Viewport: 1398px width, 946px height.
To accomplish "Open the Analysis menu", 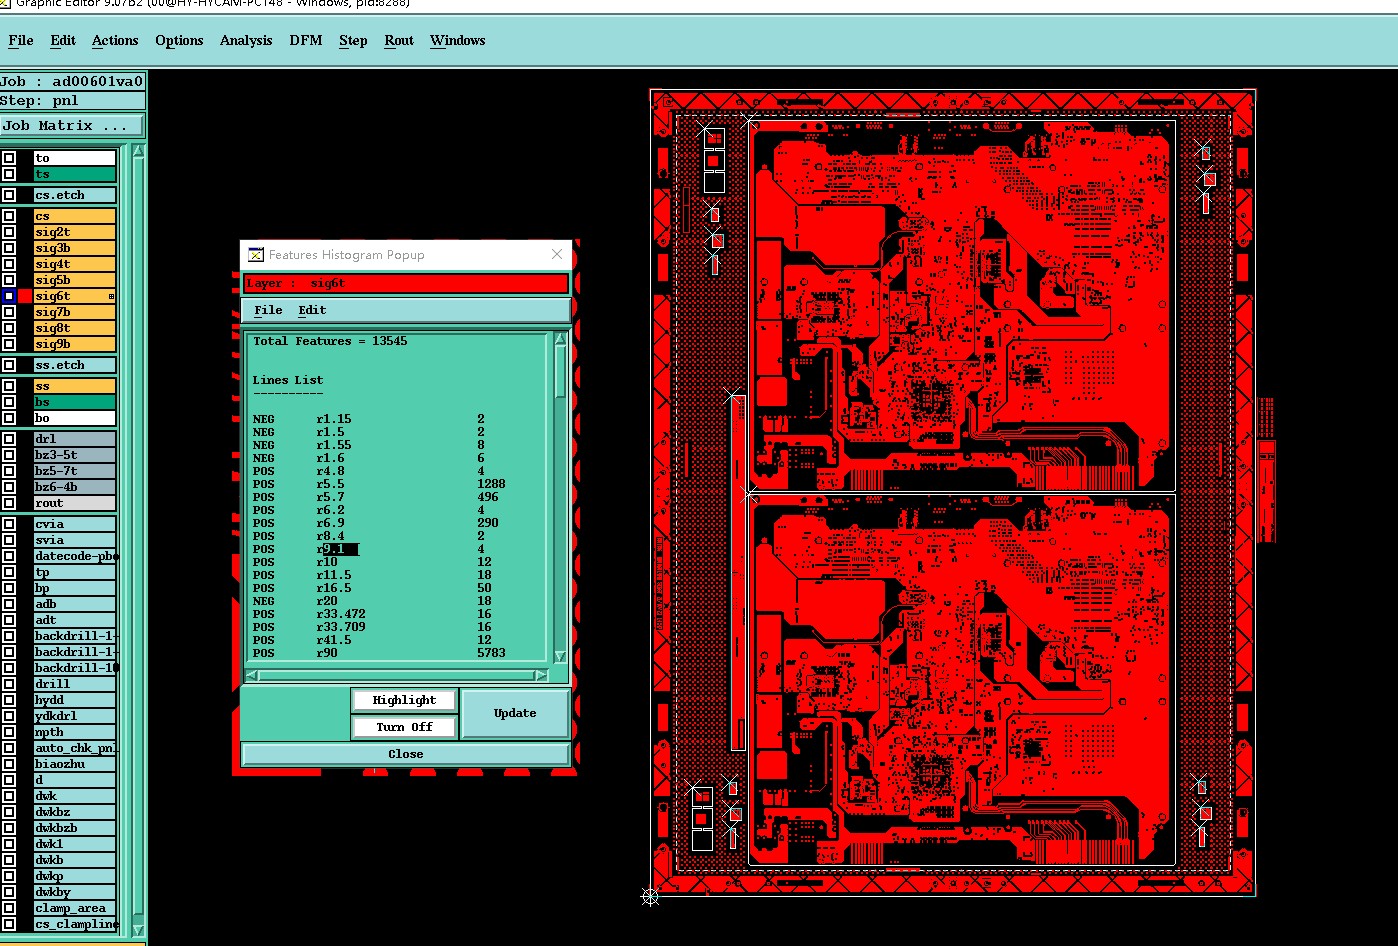I will pyautogui.click(x=246, y=41).
